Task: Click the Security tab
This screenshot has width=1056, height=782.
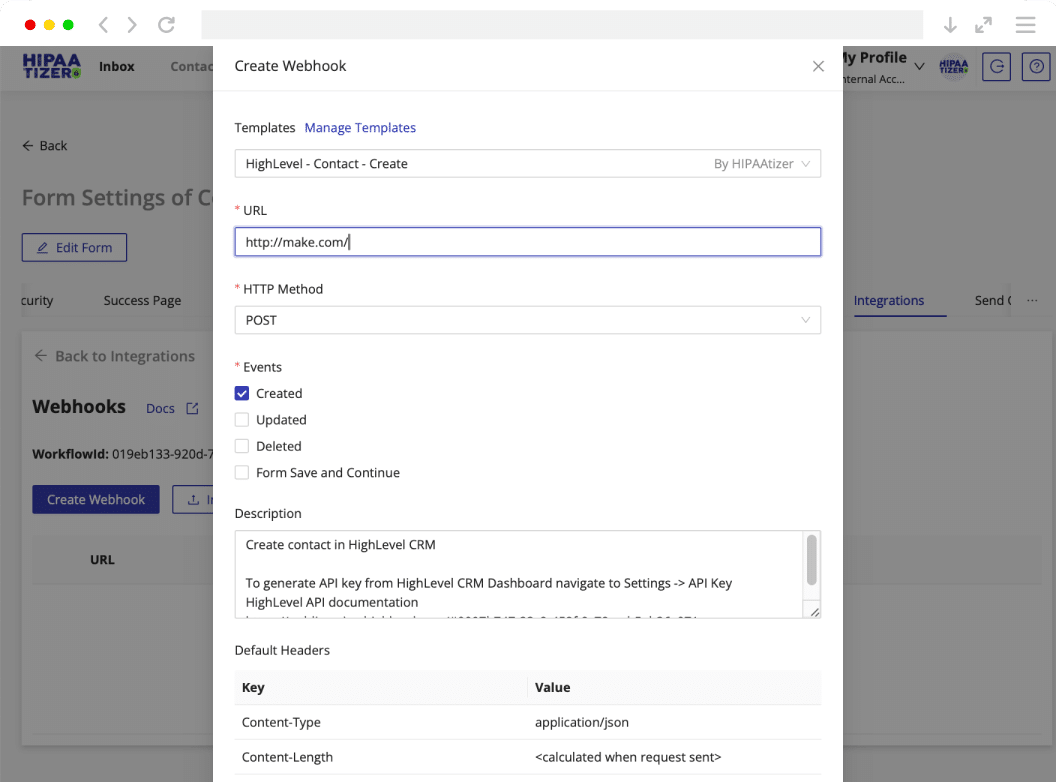Action: (x=37, y=300)
